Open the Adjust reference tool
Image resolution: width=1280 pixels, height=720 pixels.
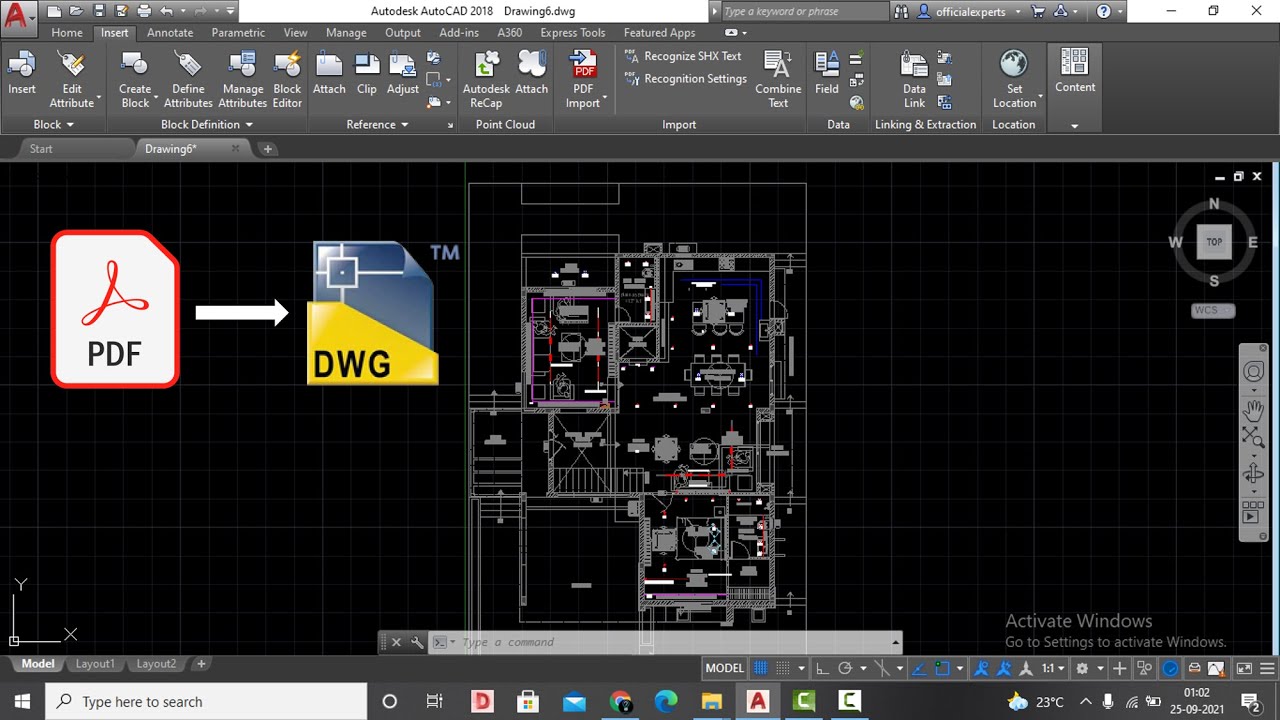(x=403, y=75)
